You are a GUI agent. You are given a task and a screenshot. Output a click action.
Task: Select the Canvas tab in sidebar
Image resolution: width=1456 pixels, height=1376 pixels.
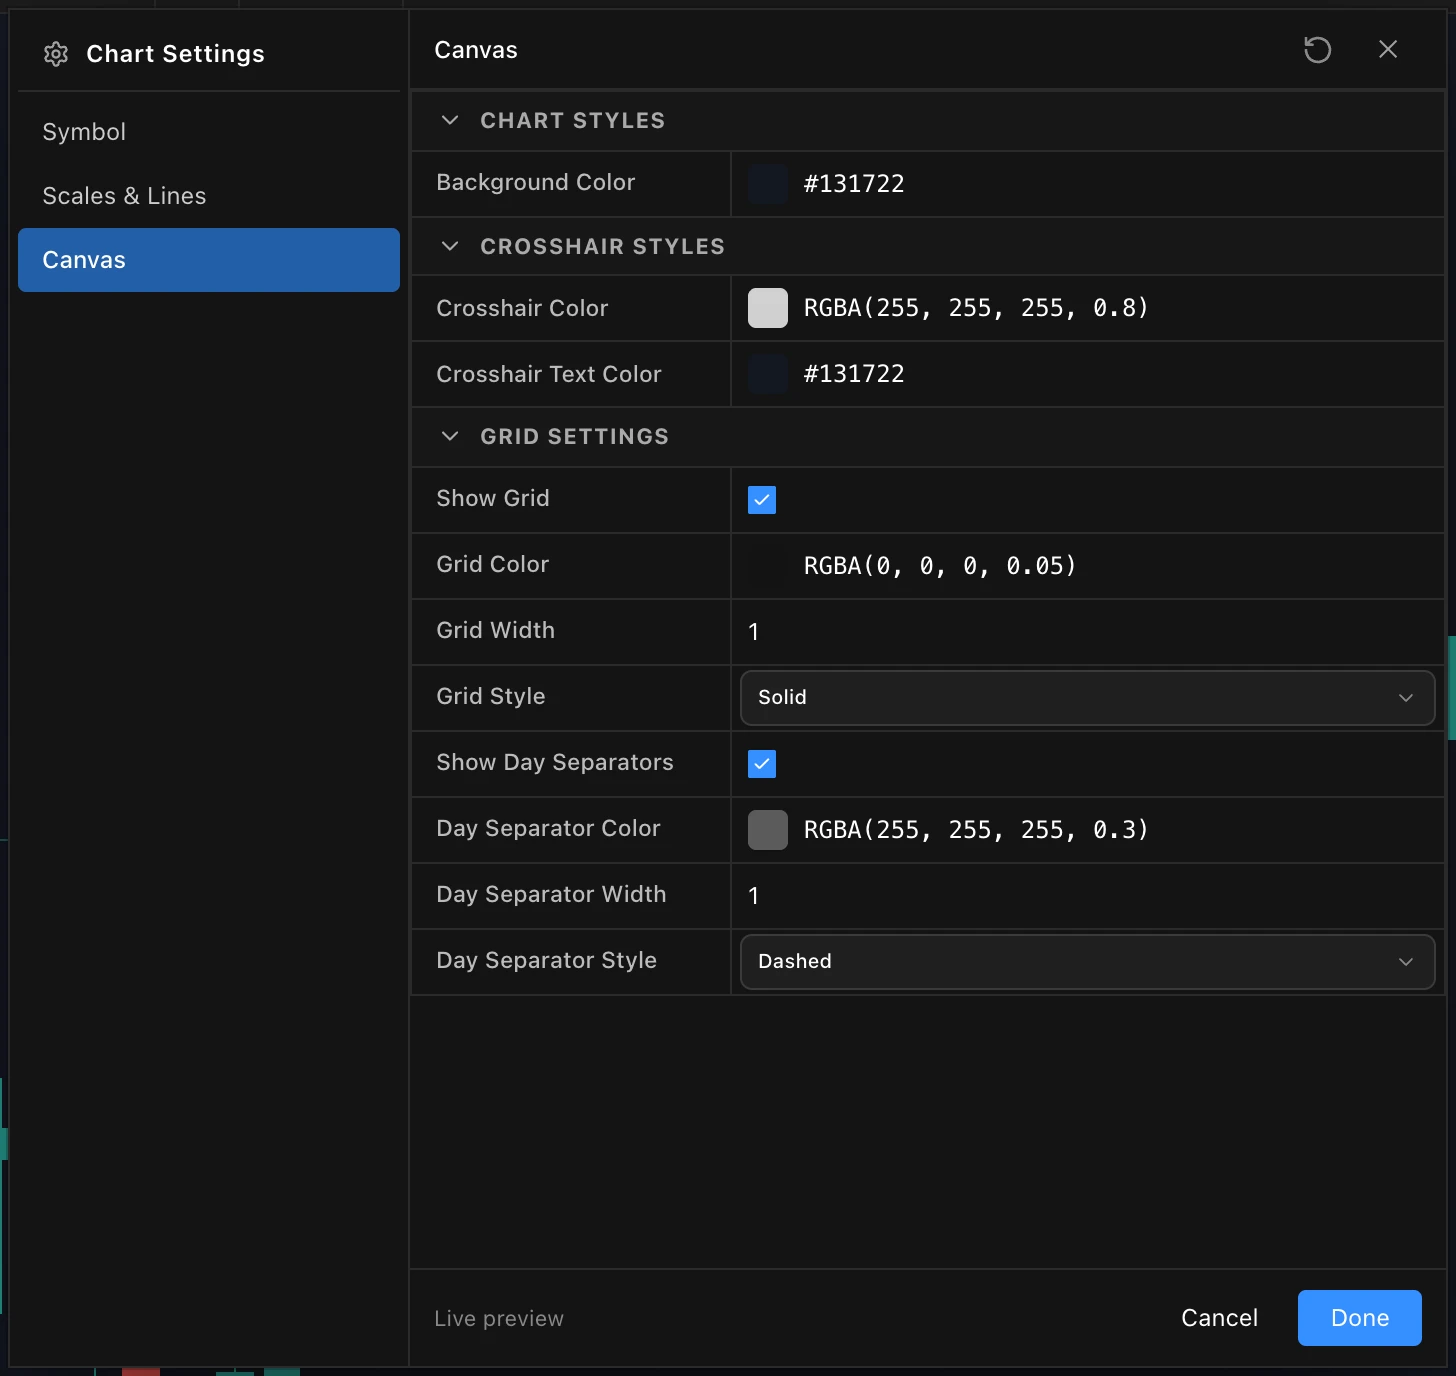(209, 260)
